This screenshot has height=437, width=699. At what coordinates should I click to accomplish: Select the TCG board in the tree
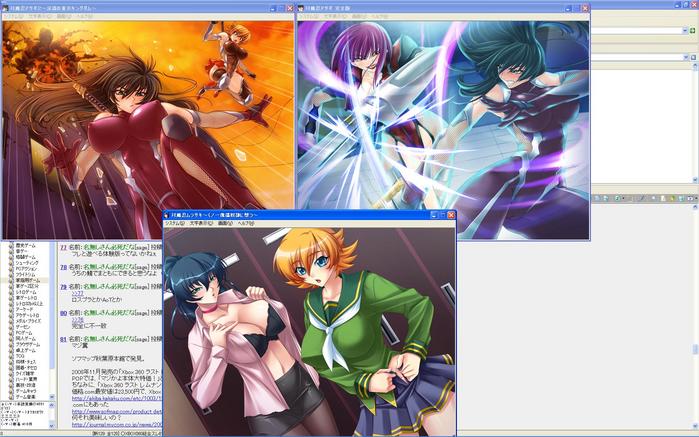20,356
